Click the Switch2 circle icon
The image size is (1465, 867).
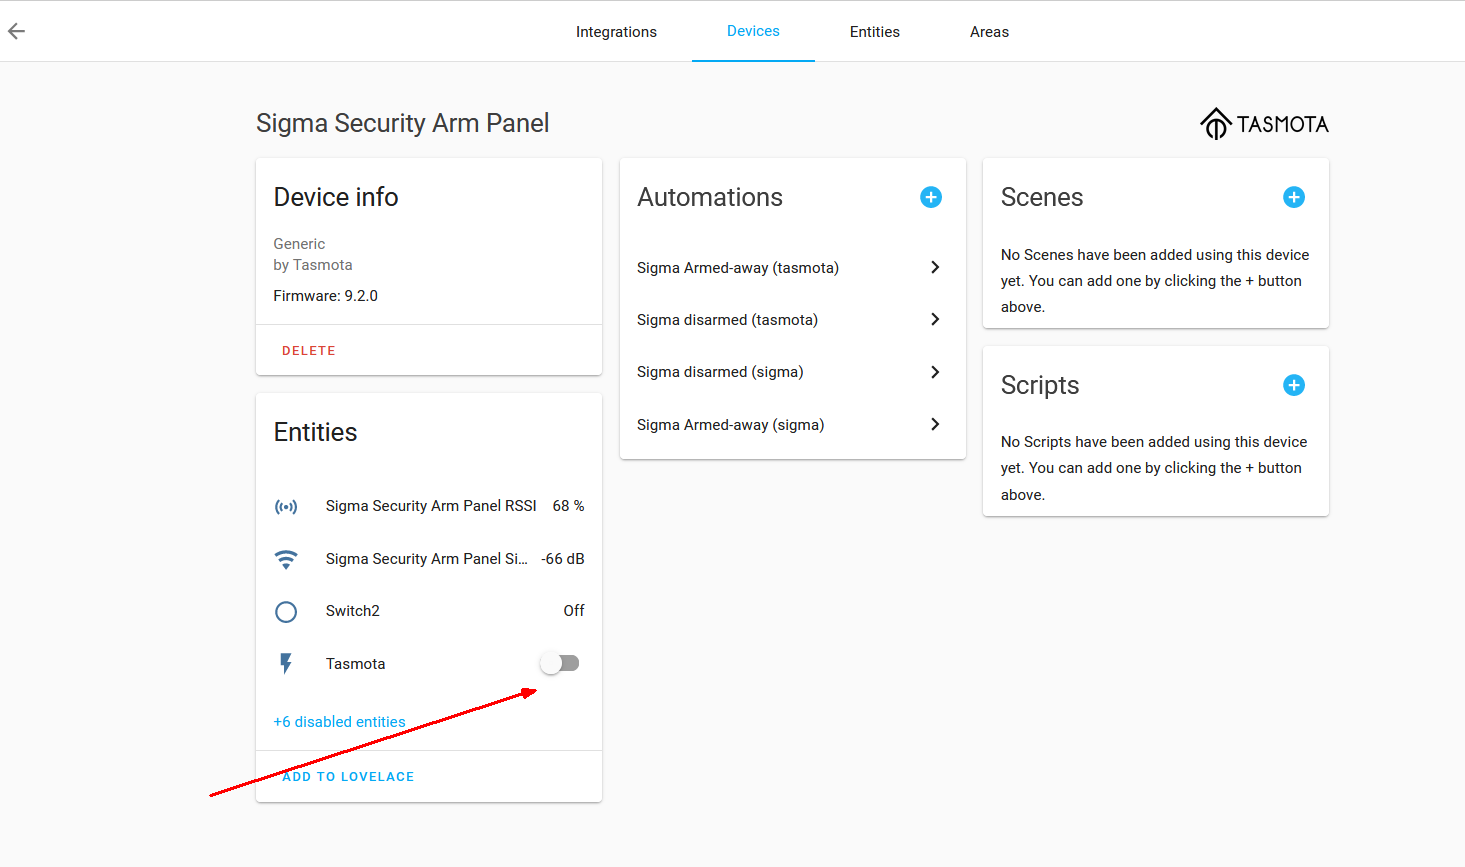(286, 611)
